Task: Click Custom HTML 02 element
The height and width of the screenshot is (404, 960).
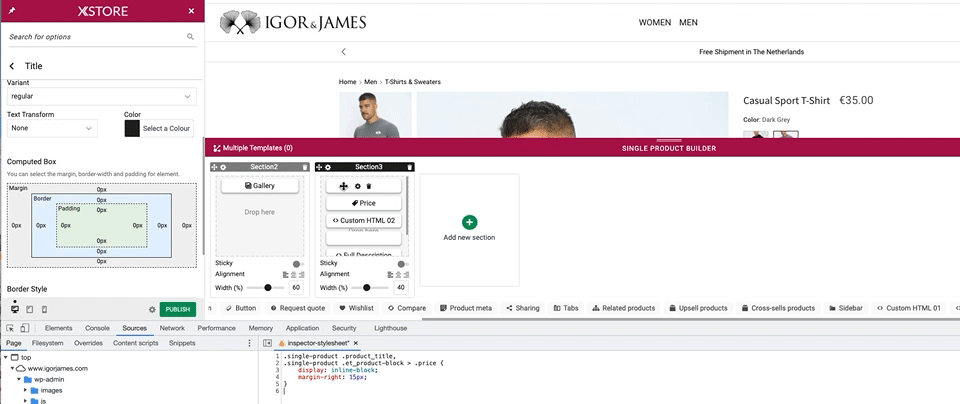Action: pyautogui.click(x=364, y=220)
